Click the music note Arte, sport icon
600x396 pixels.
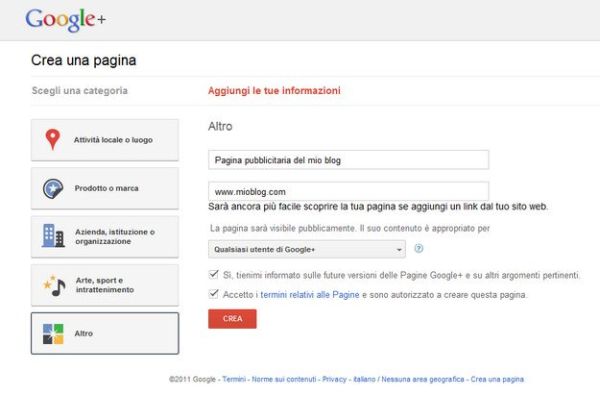point(54,285)
